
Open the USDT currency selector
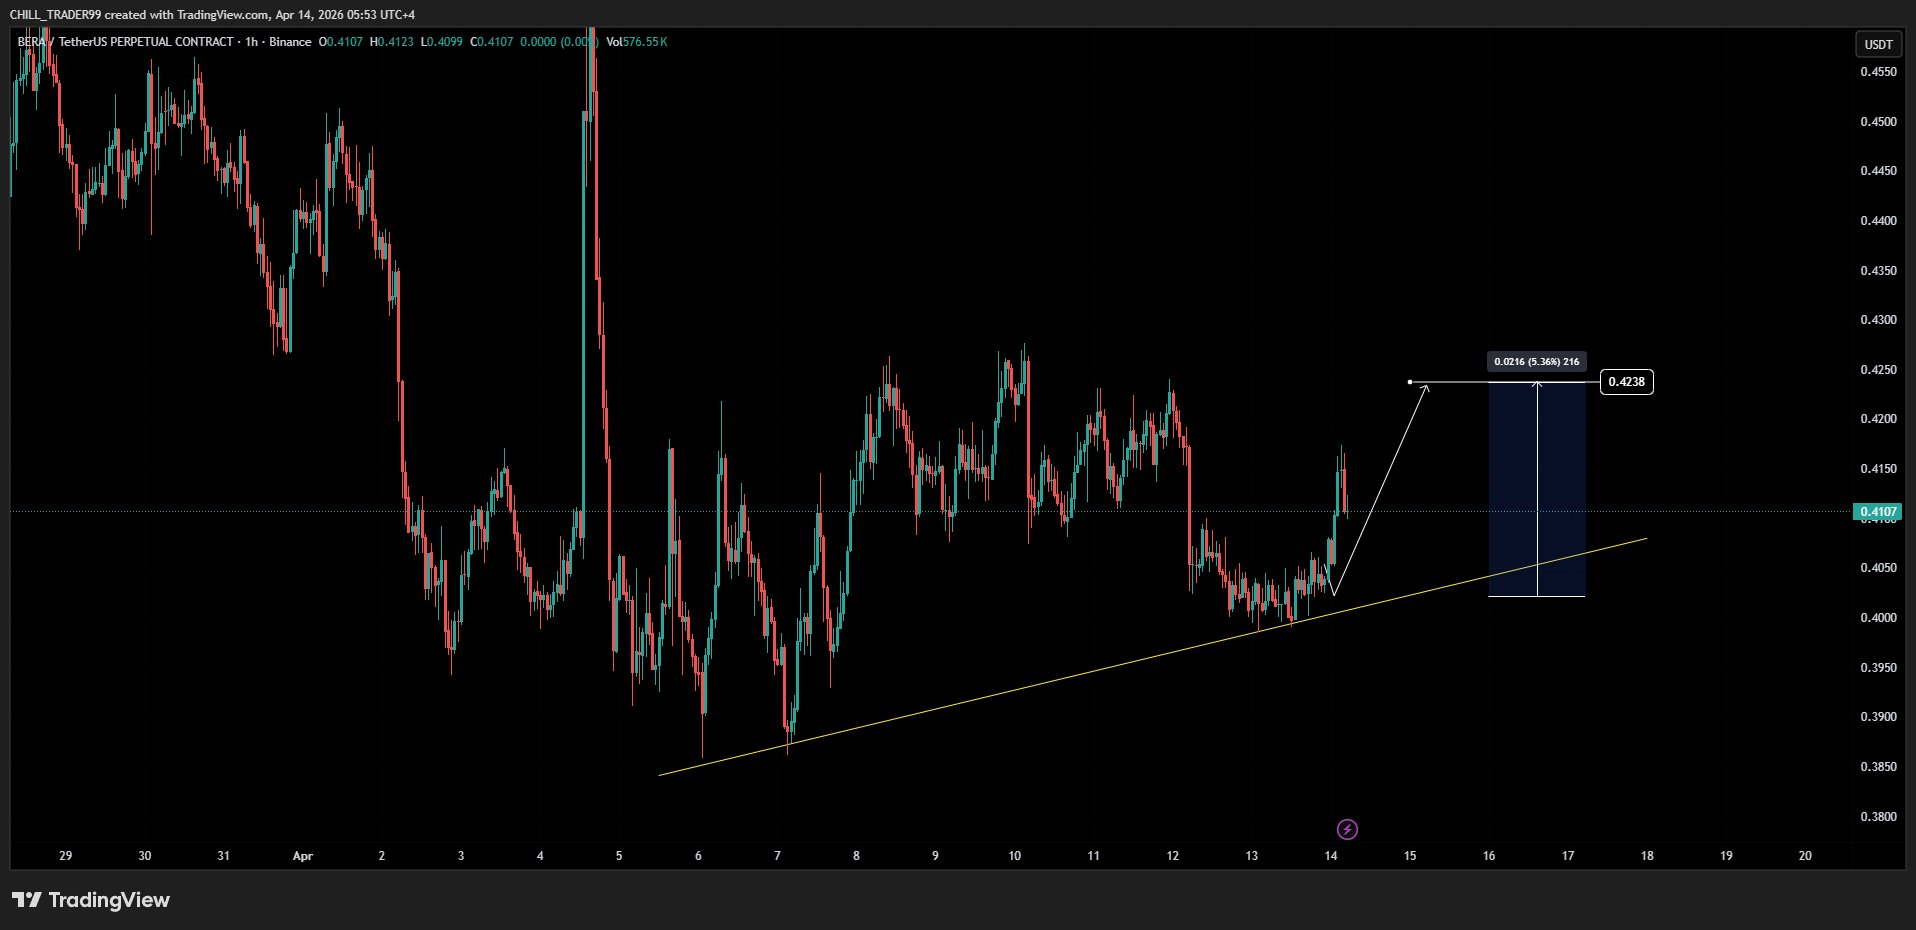click(1878, 44)
